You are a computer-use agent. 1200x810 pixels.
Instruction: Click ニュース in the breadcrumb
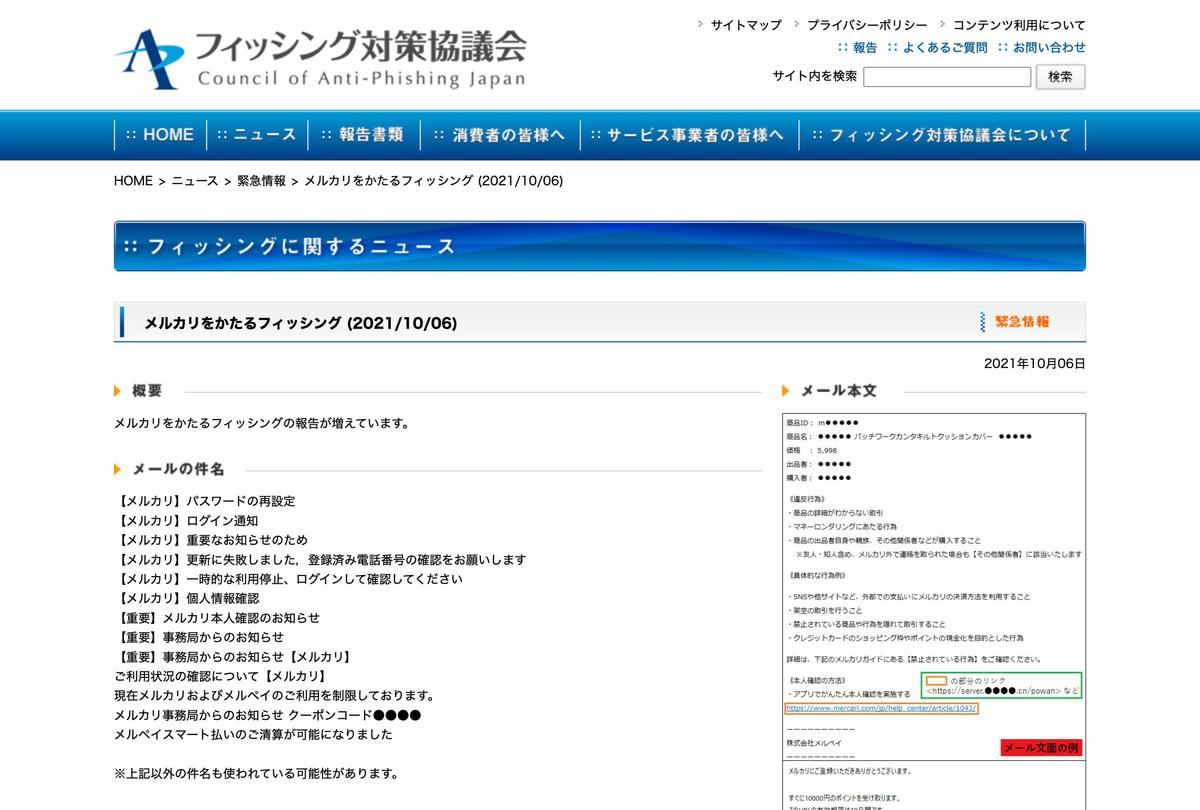[x=194, y=181]
